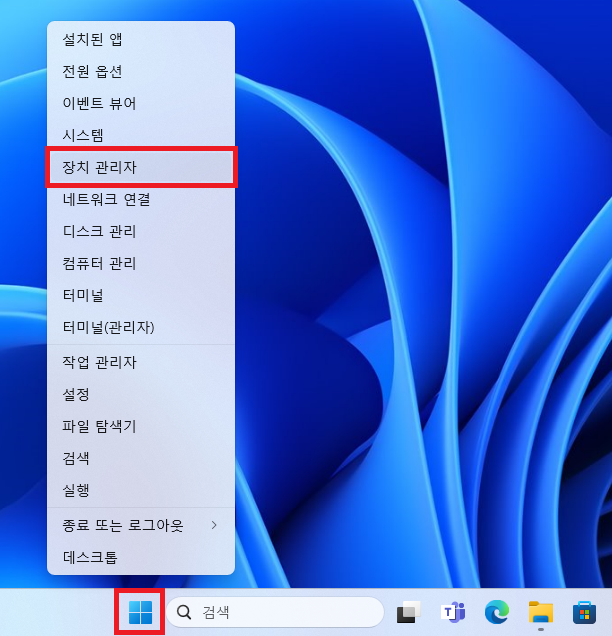The height and width of the screenshot is (636, 612).
Task: Select 전원 옵션 menu entry
Action: tap(141, 71)
